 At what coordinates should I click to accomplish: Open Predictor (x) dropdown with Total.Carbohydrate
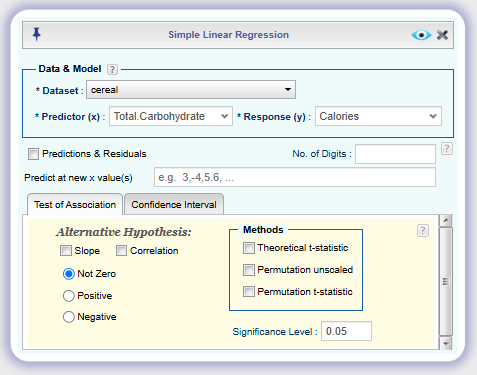point(171,116)
